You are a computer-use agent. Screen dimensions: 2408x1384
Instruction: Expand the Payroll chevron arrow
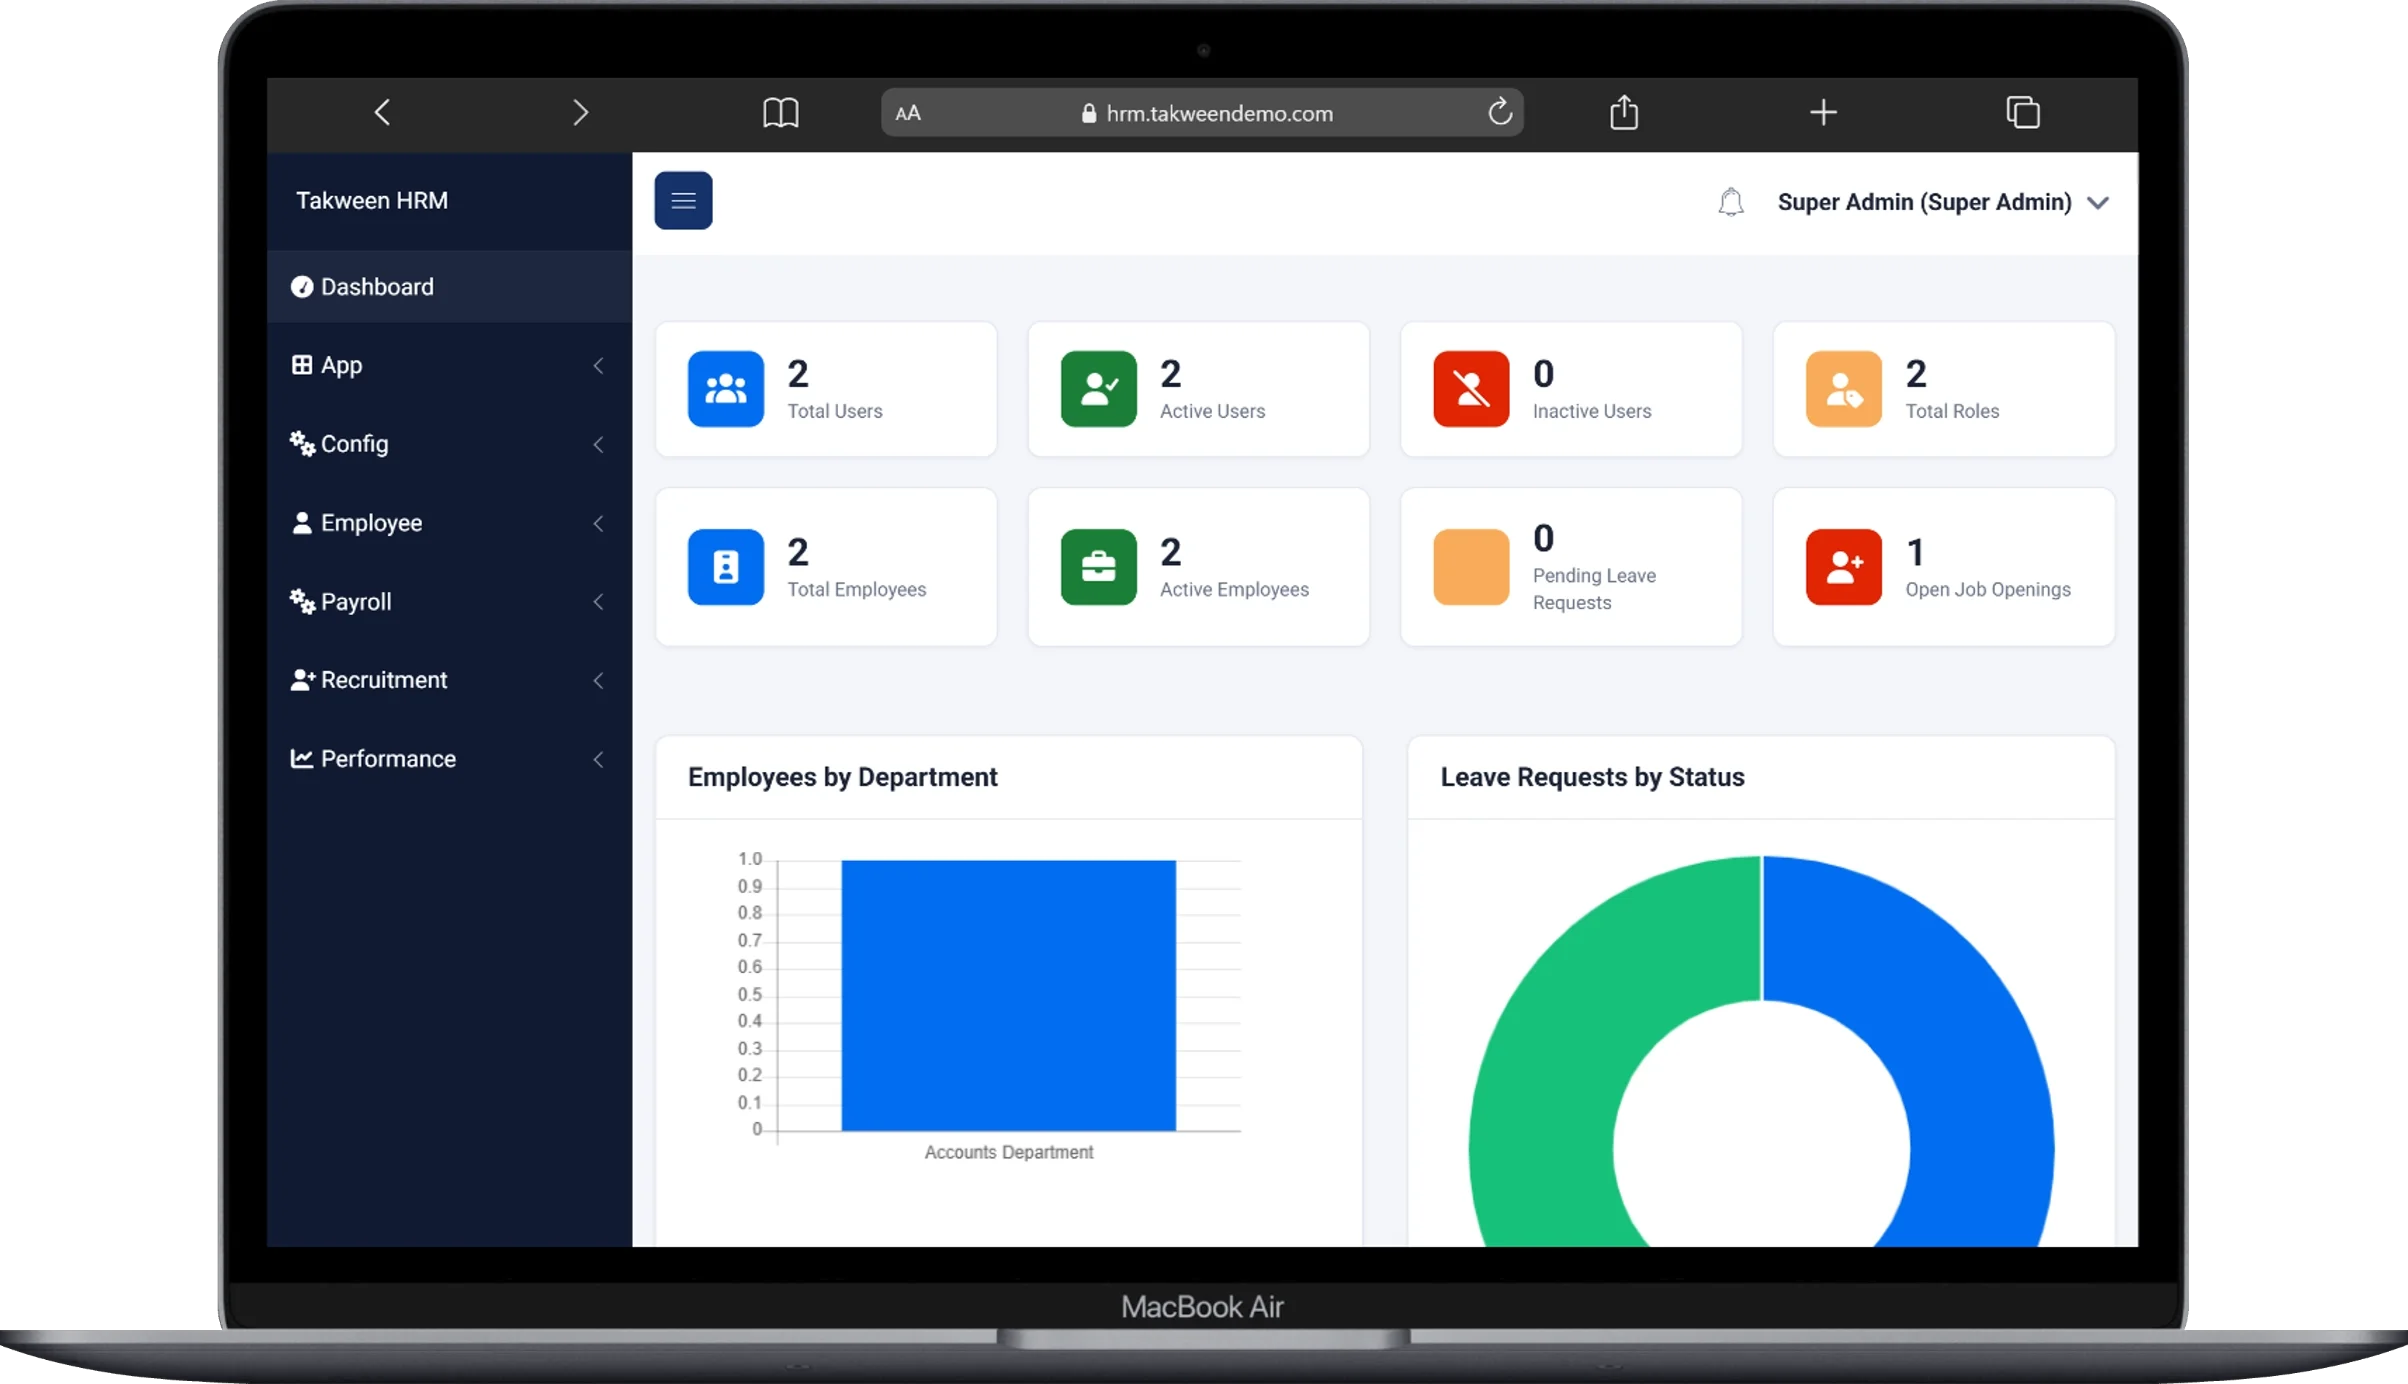[598, 602]
